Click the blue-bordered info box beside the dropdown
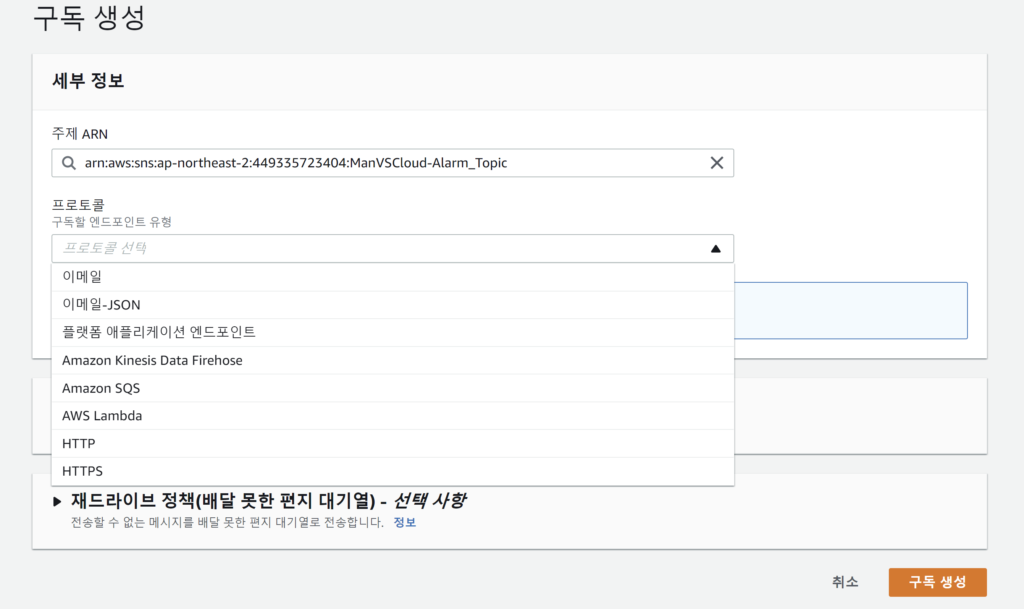Image resolution: width=1024 pixels, height=609 pixels. pos(851,310)
